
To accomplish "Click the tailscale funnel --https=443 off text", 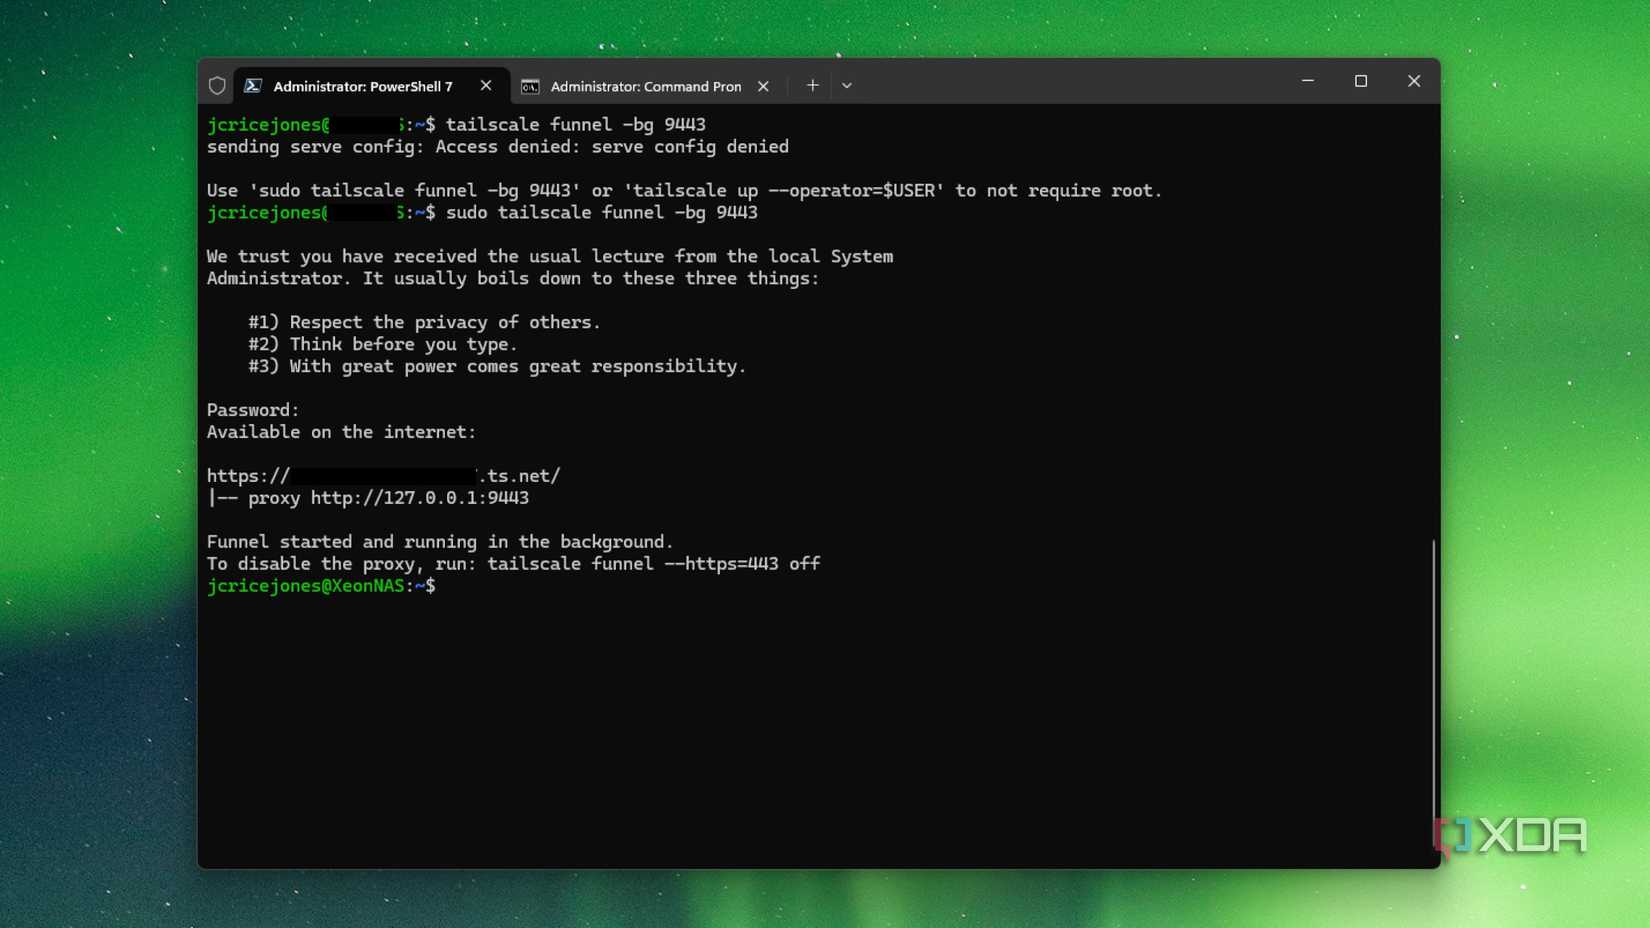I will (x=654, y=563).
